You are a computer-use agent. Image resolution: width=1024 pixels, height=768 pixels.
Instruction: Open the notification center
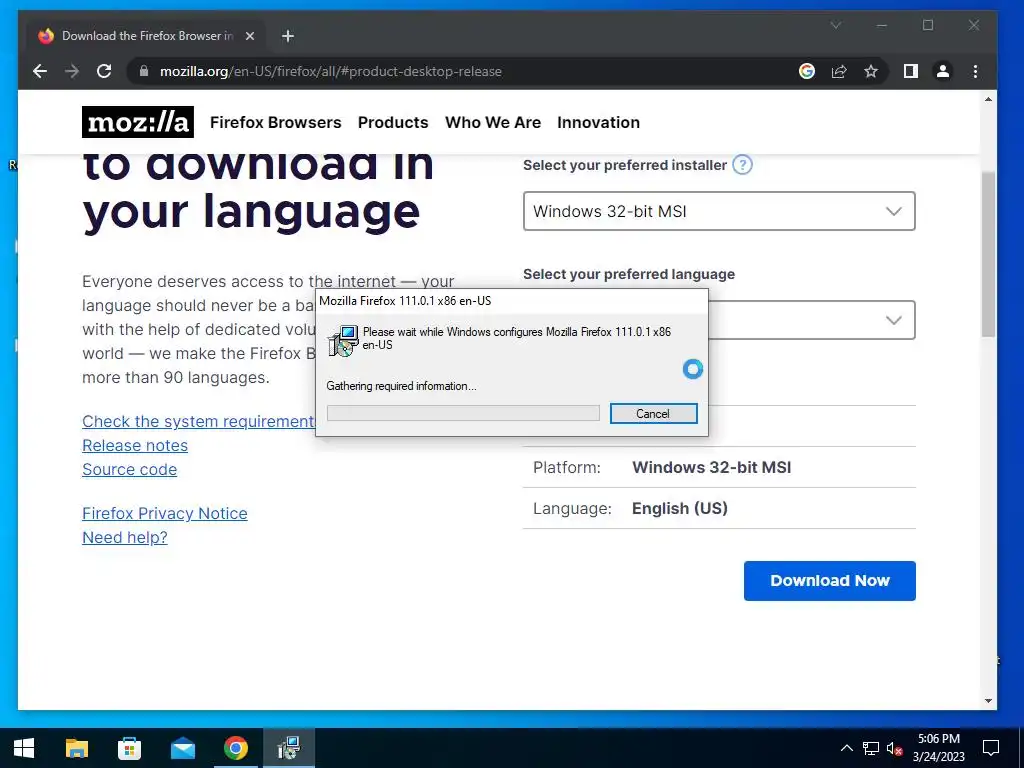pyautogui.click(x=991, y=748)
